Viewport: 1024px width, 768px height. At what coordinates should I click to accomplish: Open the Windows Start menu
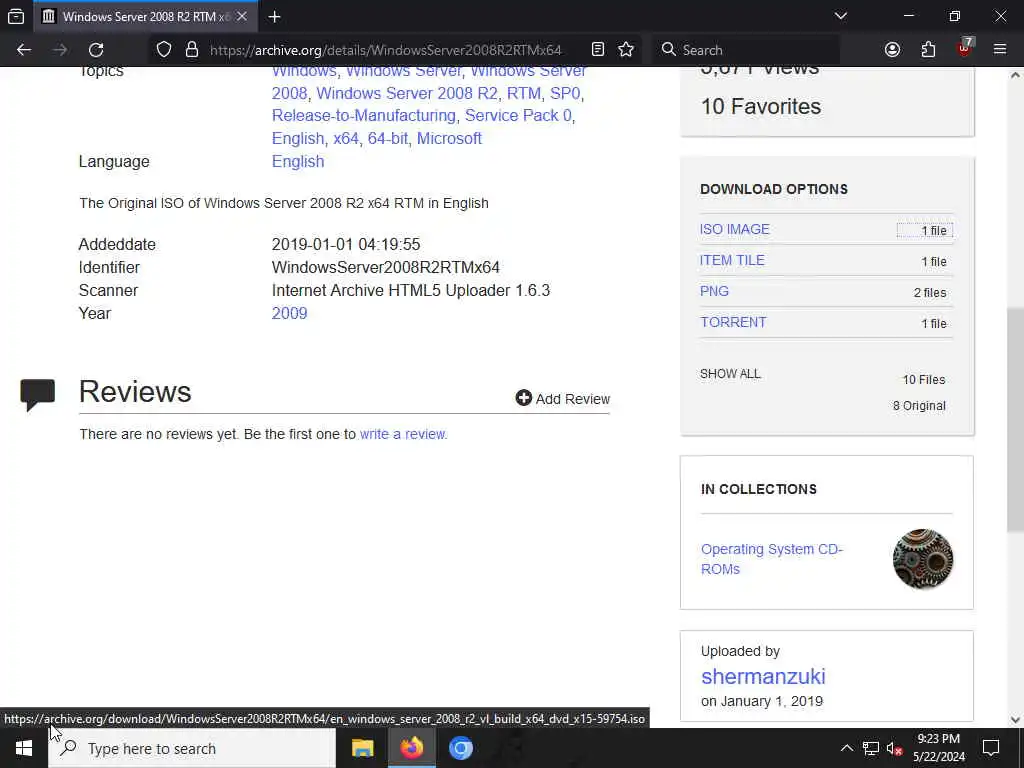click(x=24, y=748)
